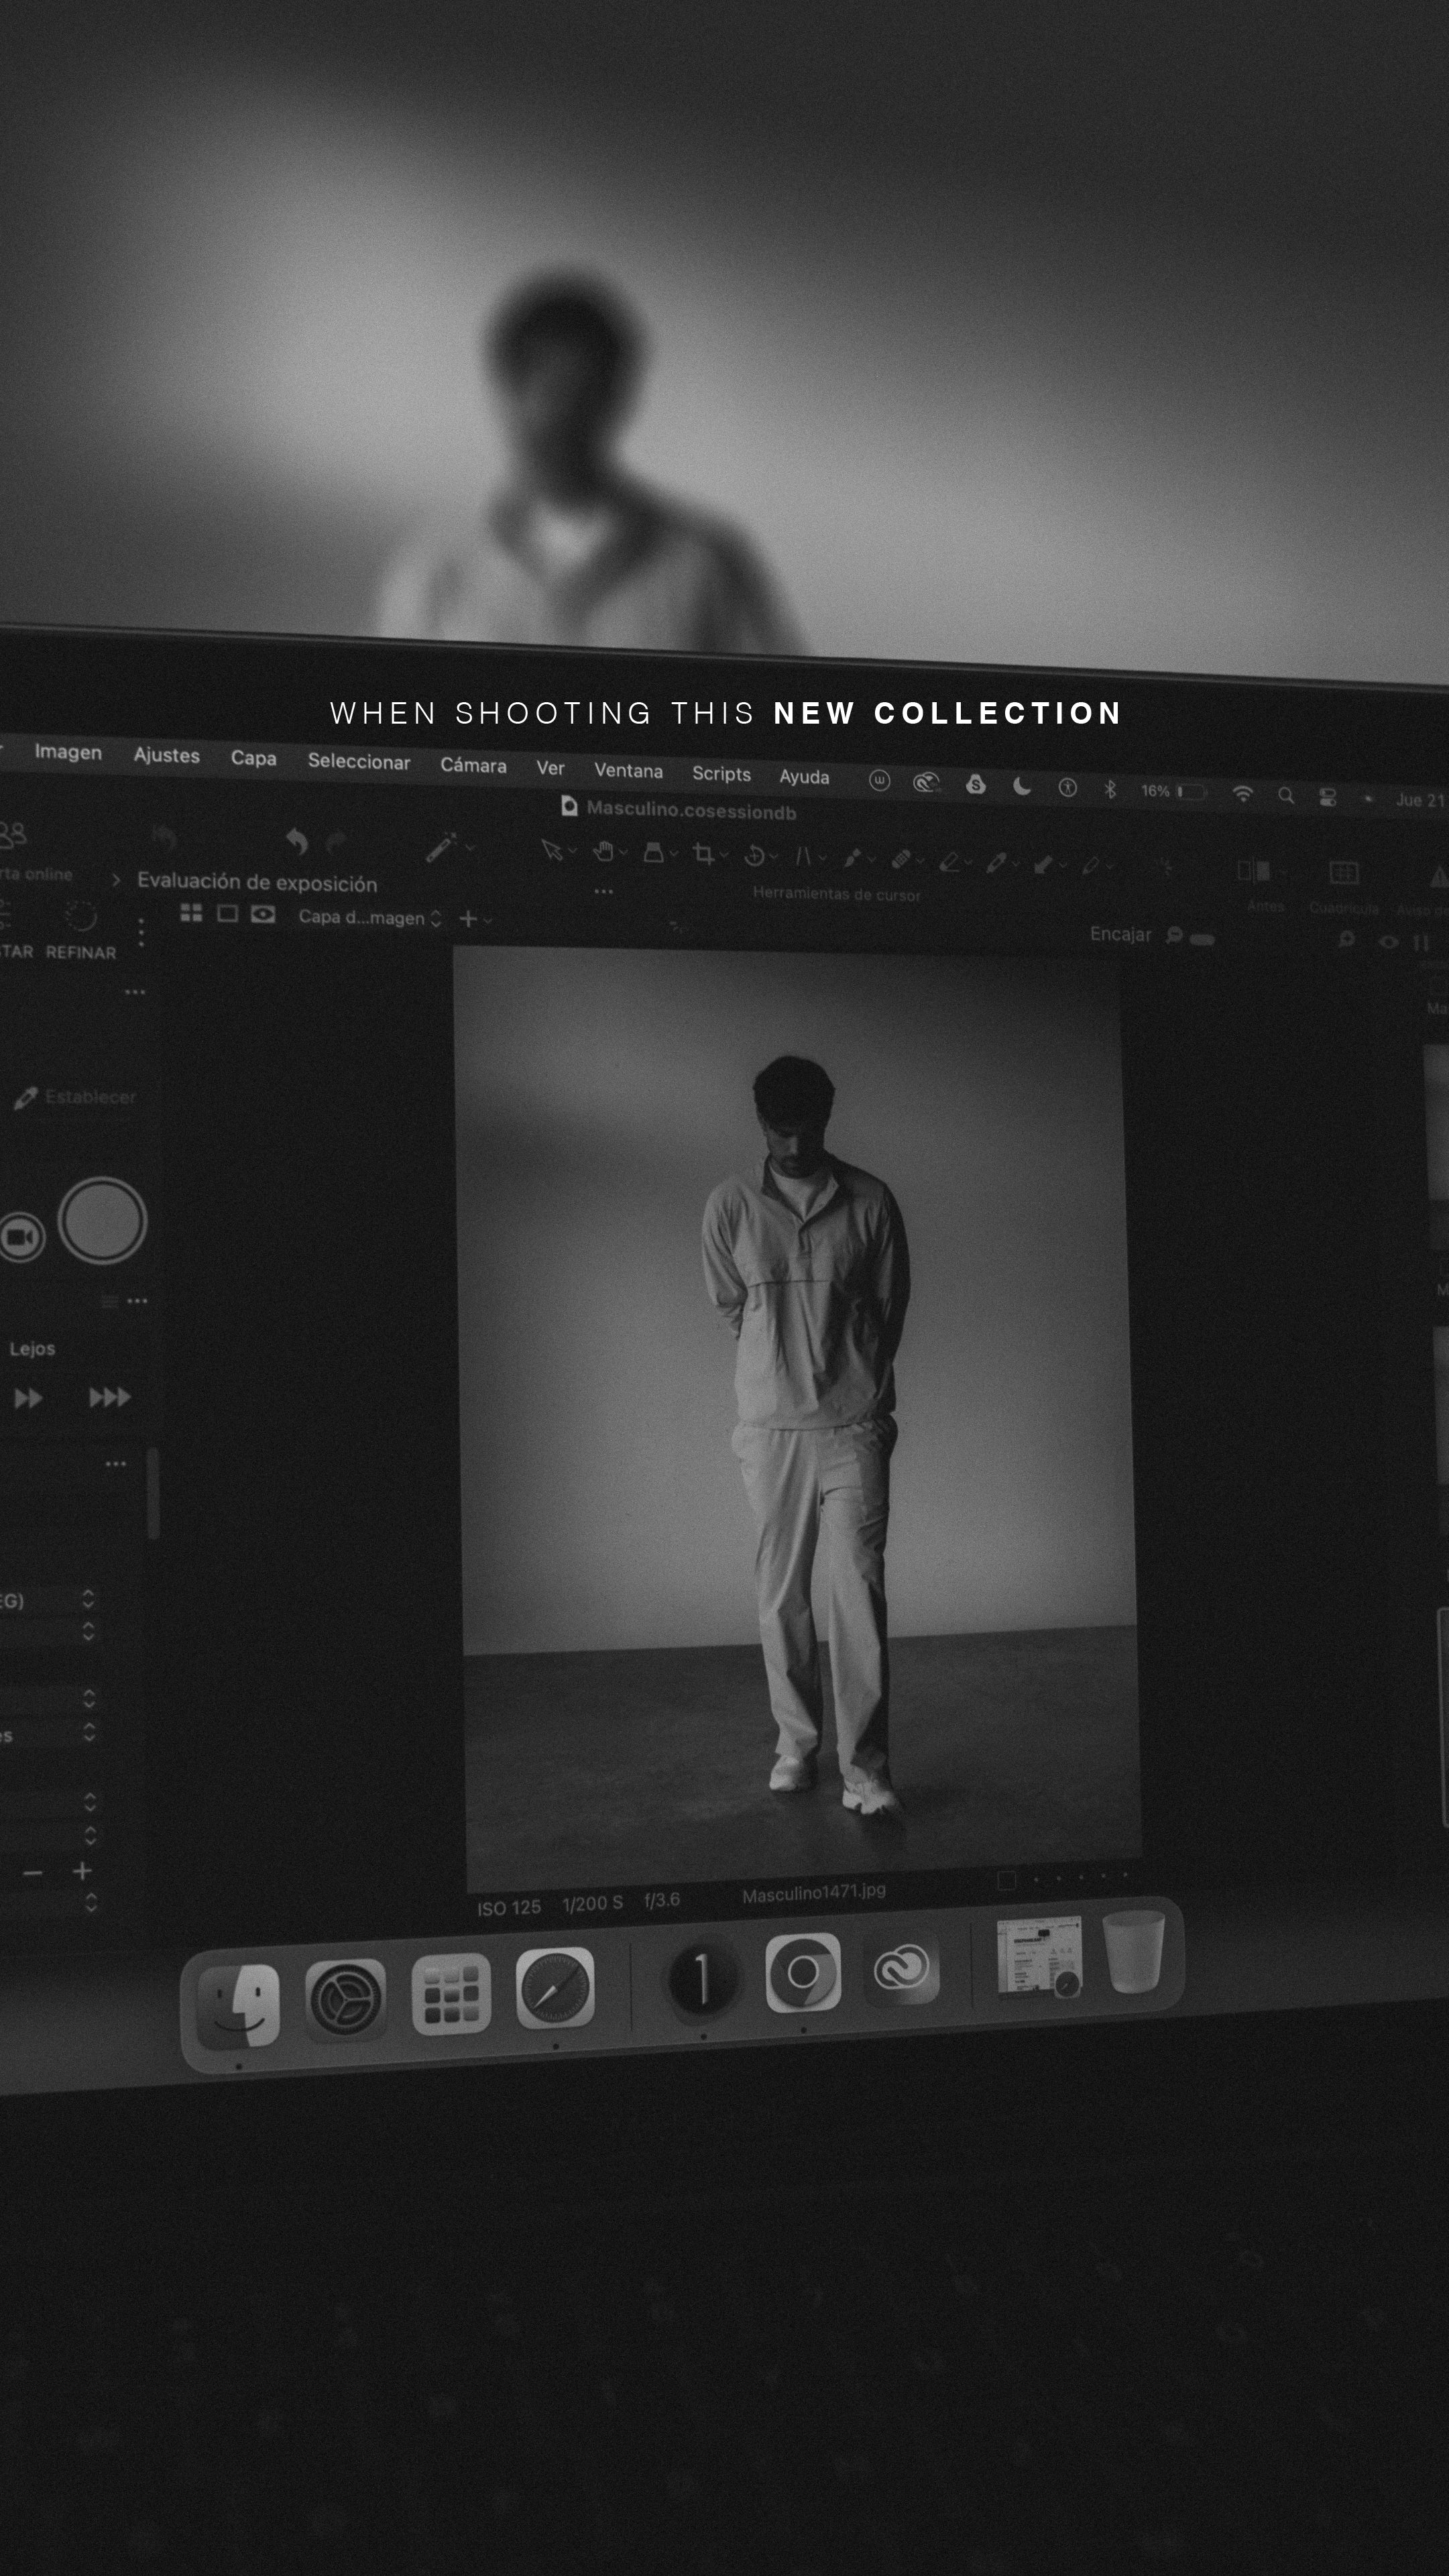Image resolution: width=1449 pixels, height=2576 pixels.
Task: Click the Spotlight search icon in menu bar
Action: [1286, 796]
